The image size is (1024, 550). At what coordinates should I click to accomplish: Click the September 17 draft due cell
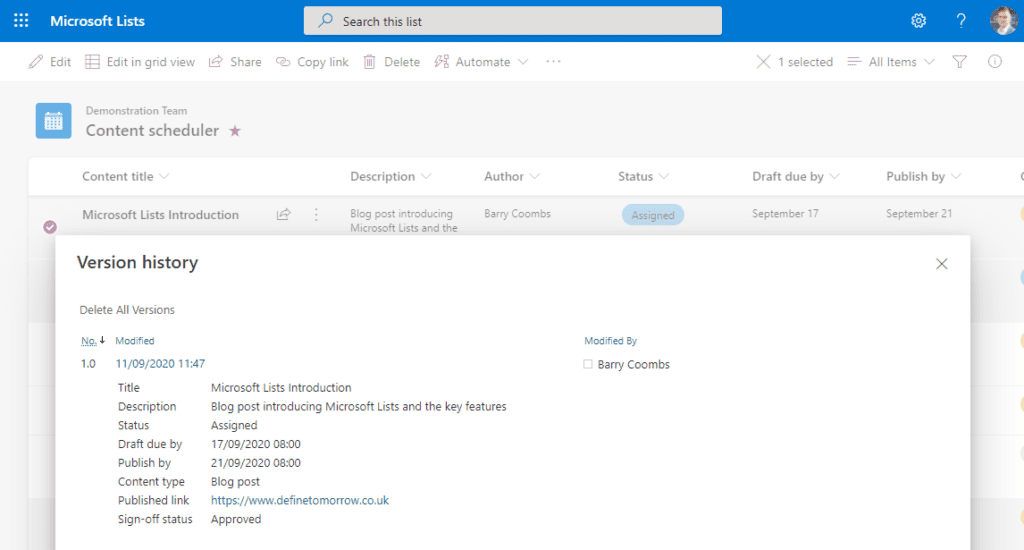(785, 214)
